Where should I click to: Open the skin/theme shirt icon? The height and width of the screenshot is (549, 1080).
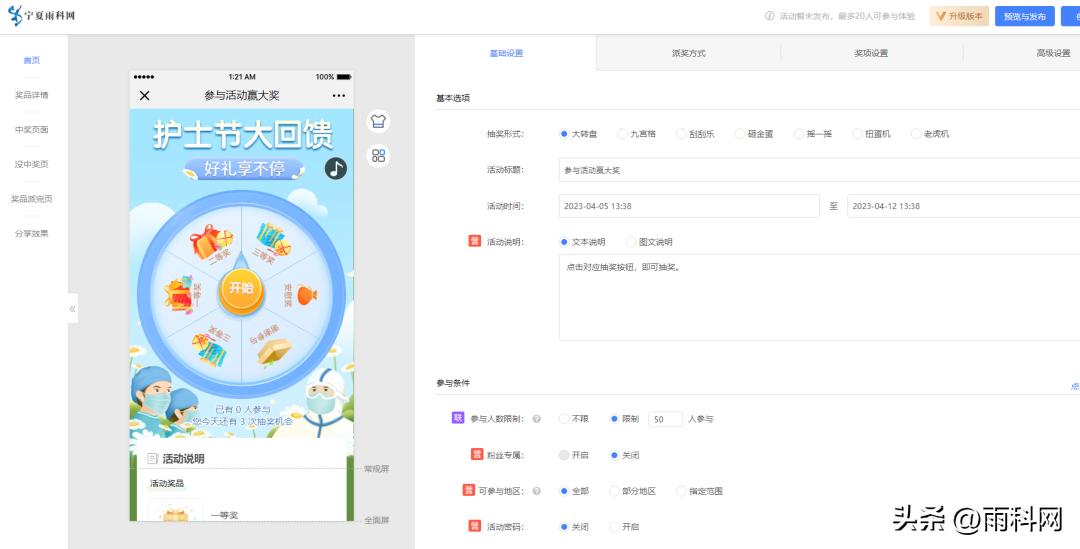pos(378,121)
